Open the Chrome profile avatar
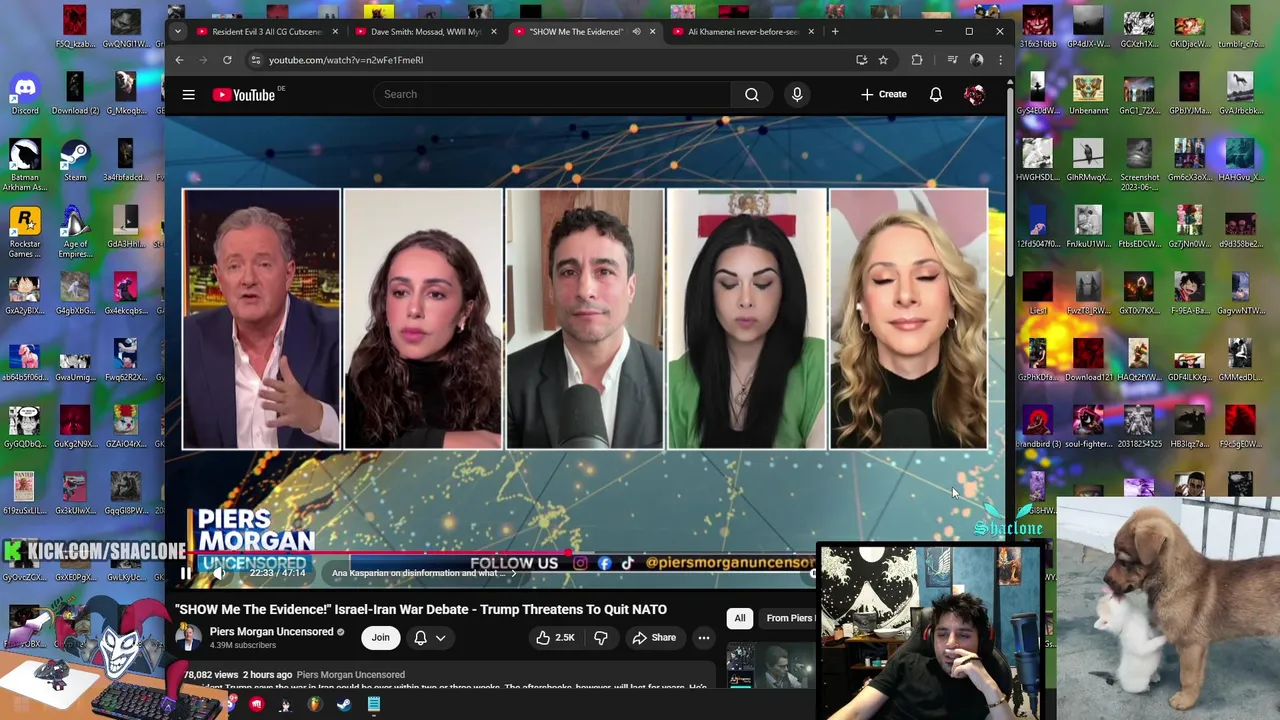 pos(977,60)
